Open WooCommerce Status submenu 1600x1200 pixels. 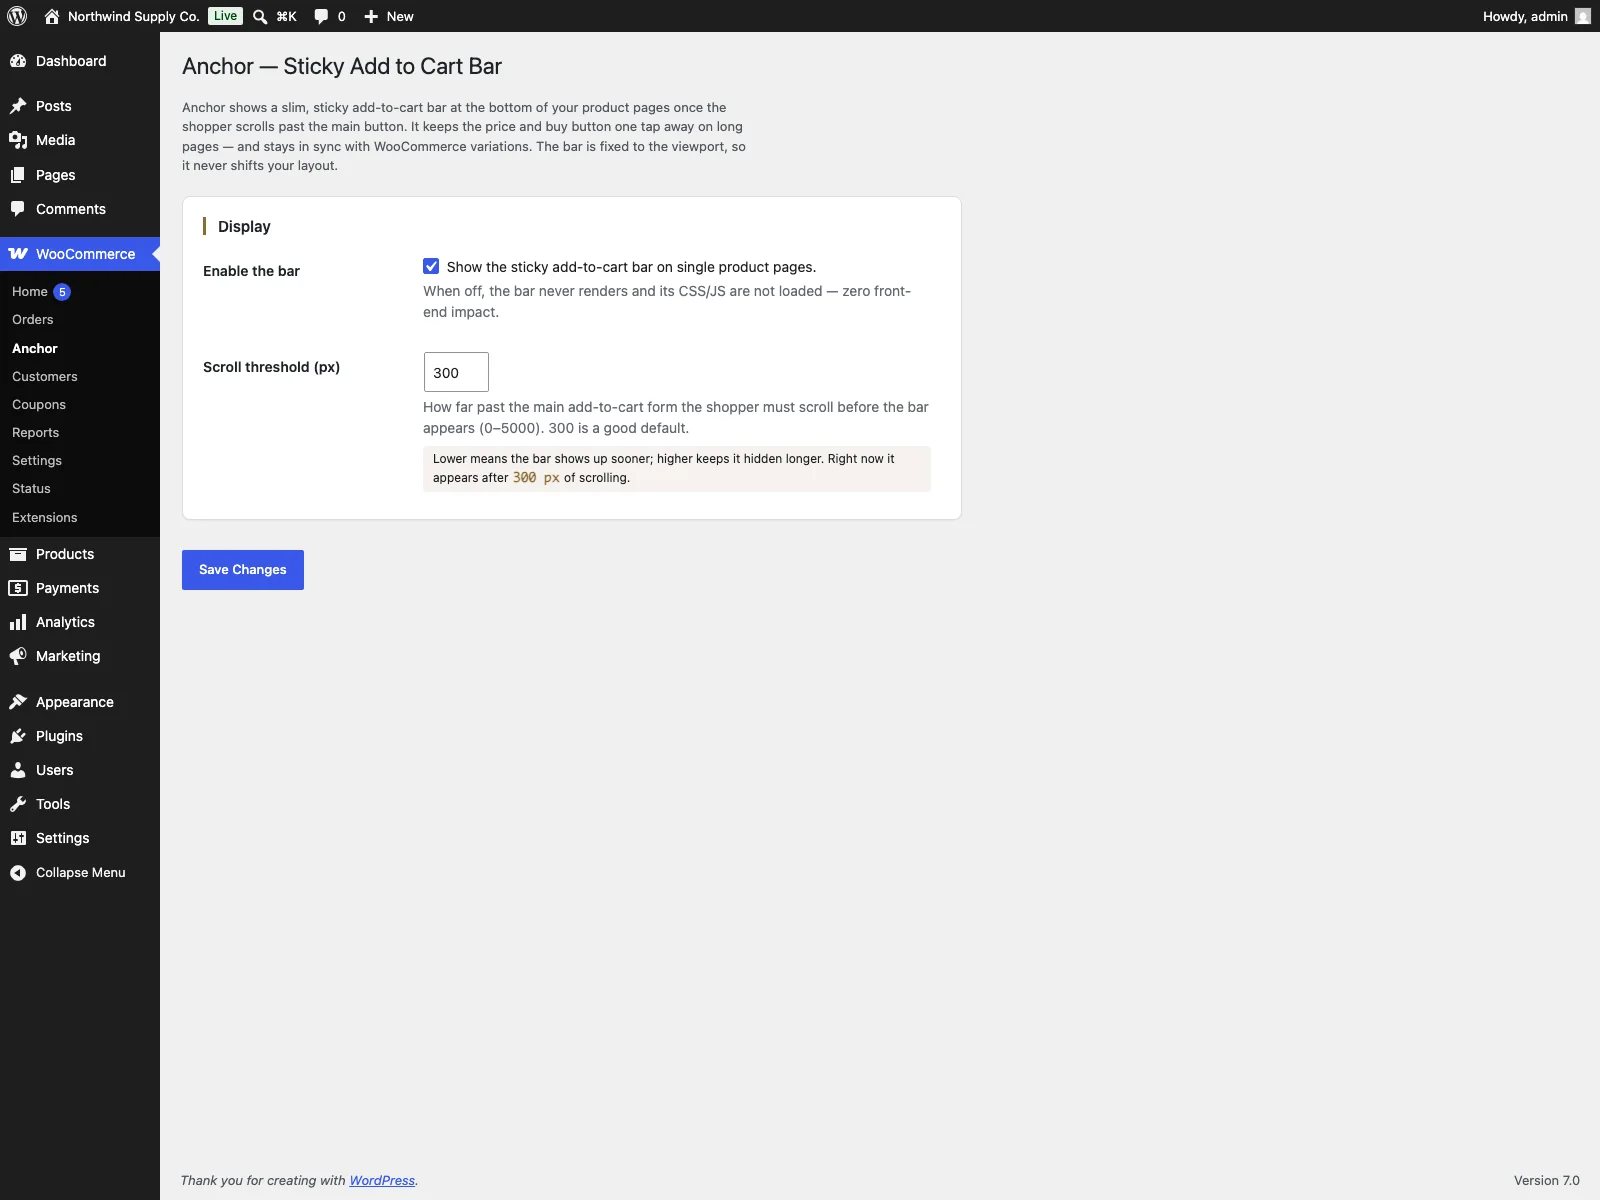pos(31,489)
